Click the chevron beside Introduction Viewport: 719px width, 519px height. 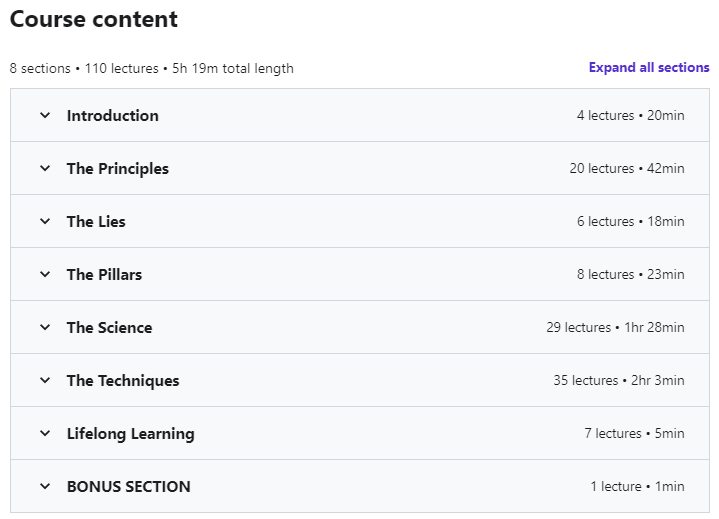[45, 115]
